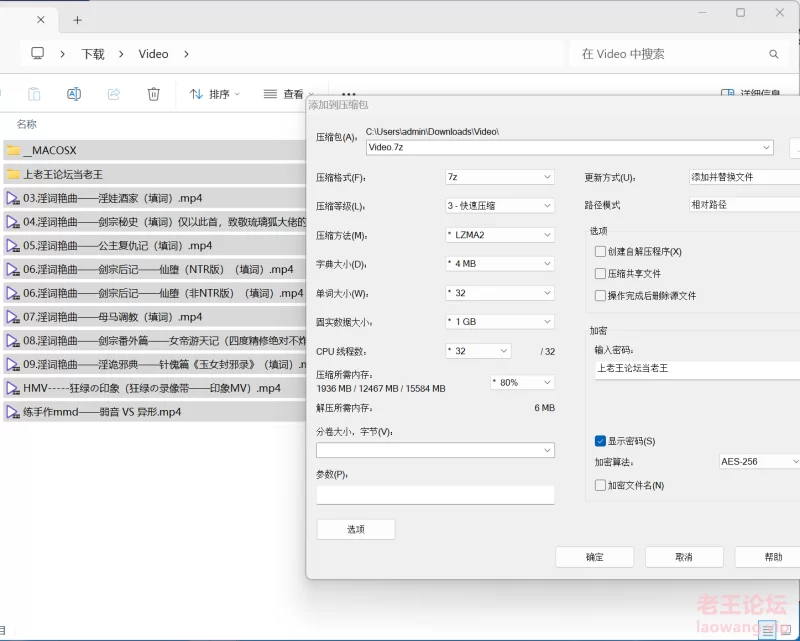Click the Paste icon in Explorer toolbar
The height and width of the screenshot is (641, 800).
(34, 94)
